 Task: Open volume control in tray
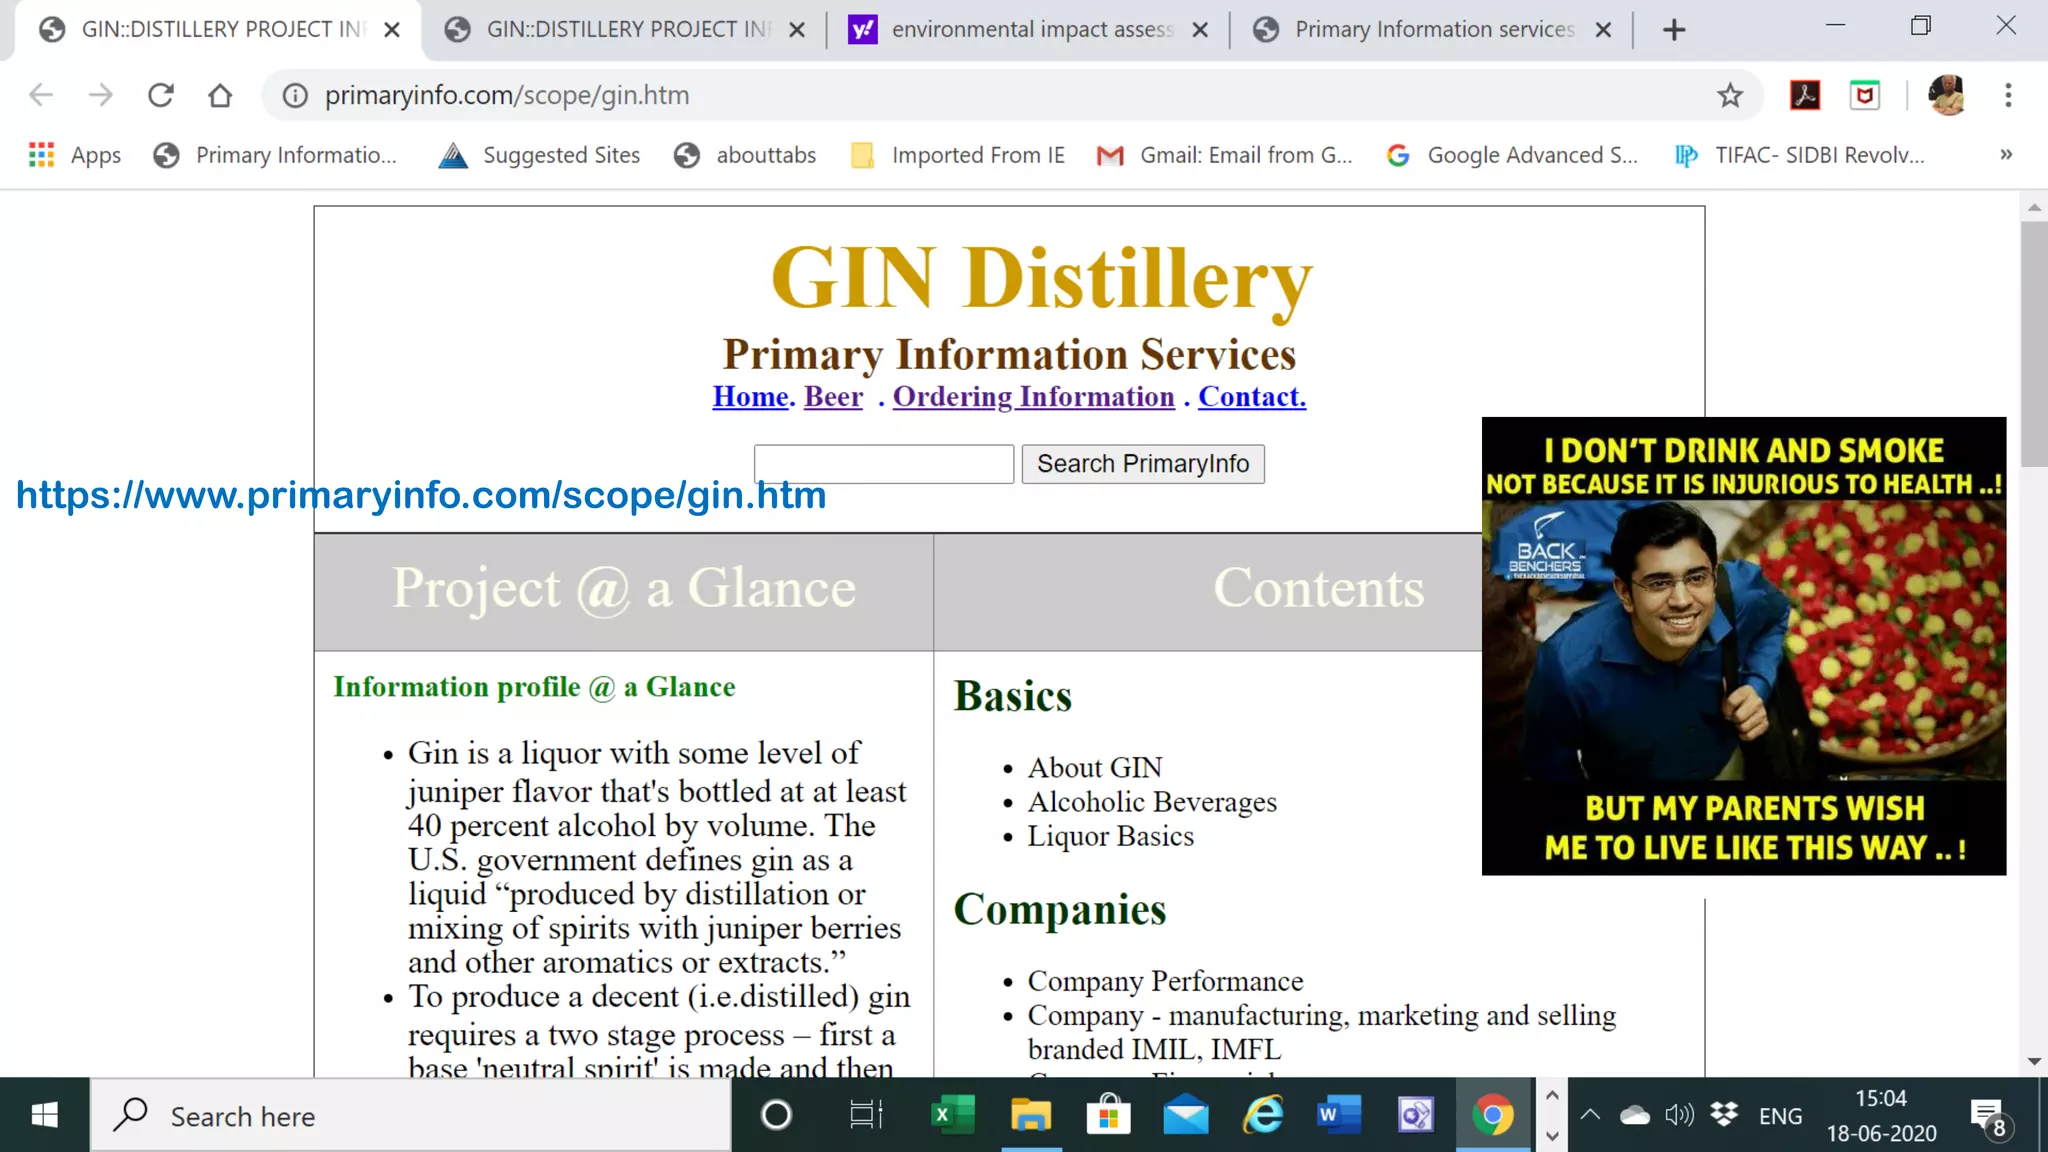point(1680,1115)
